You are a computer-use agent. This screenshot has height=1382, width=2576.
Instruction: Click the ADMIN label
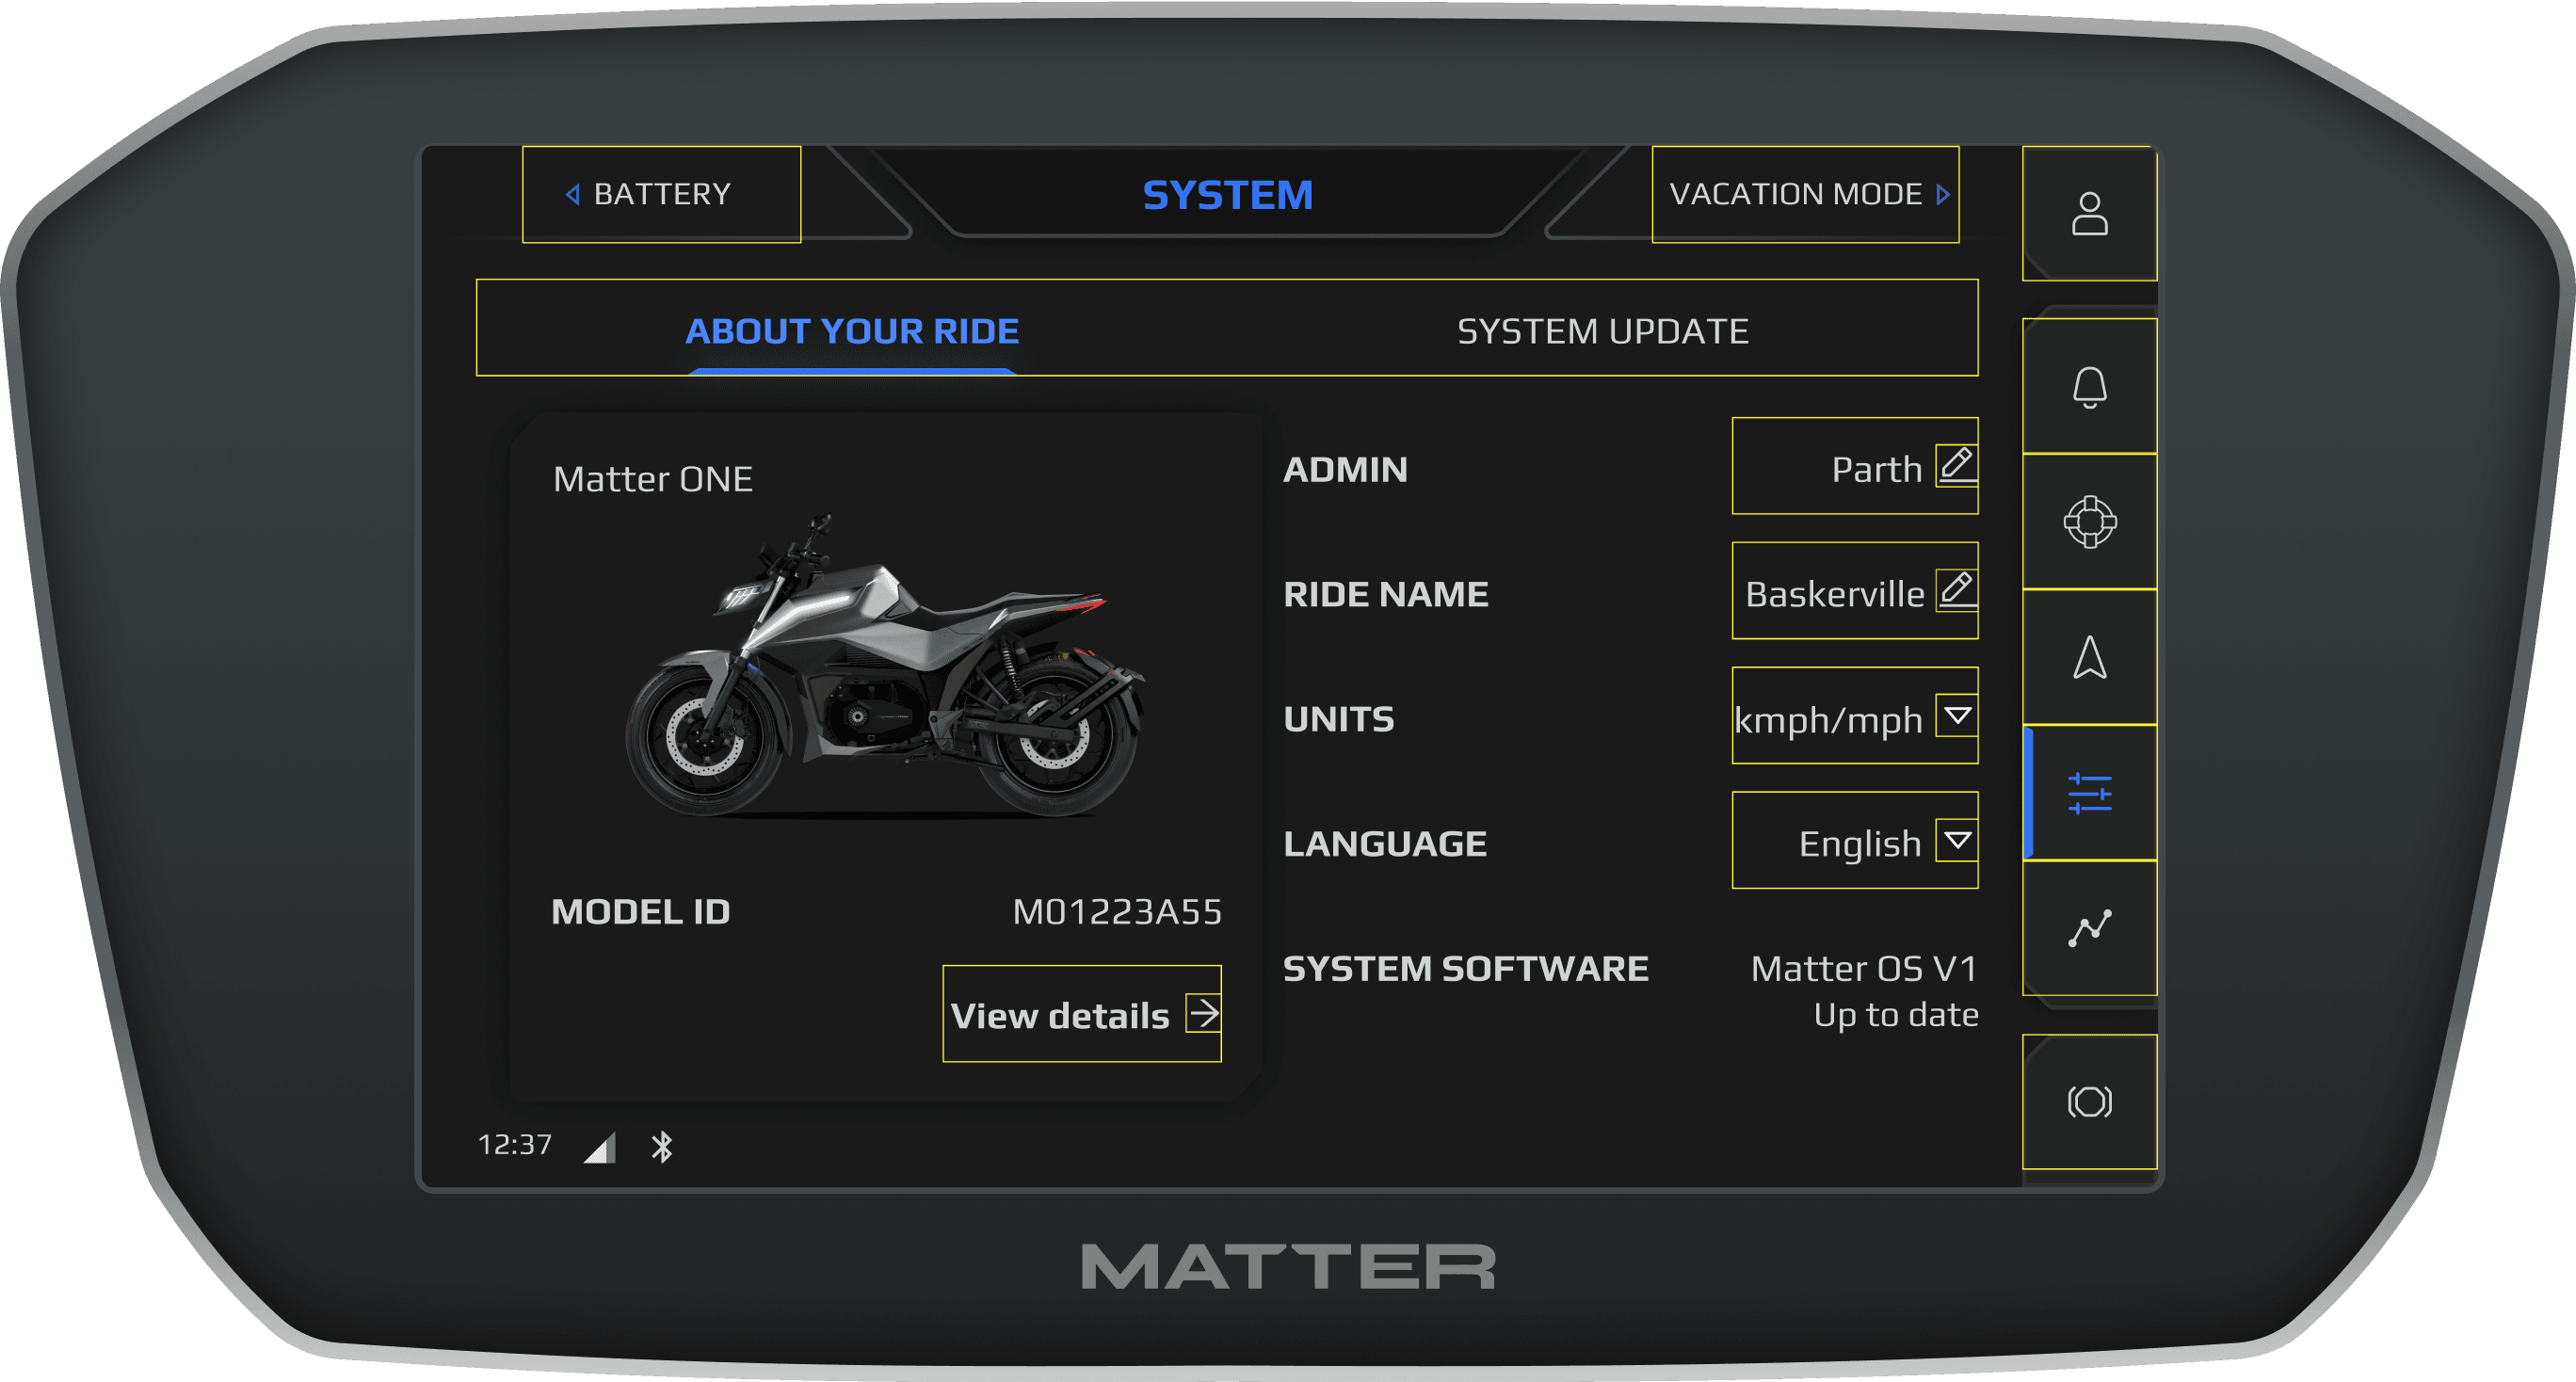click(x=1345, y=469)
